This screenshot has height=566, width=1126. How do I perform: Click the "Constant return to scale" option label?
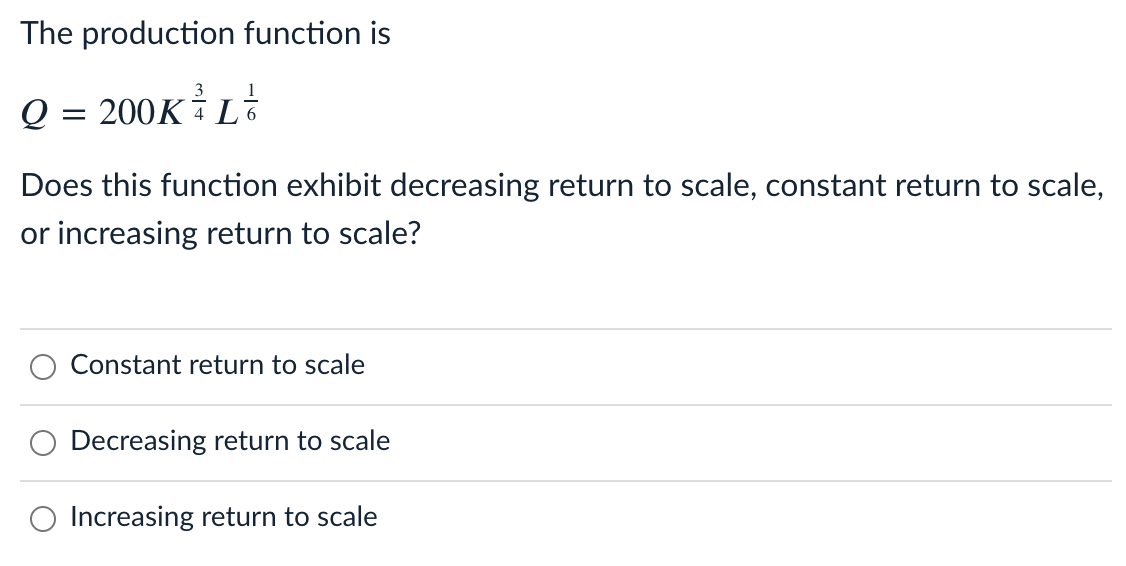coord(217,365)
